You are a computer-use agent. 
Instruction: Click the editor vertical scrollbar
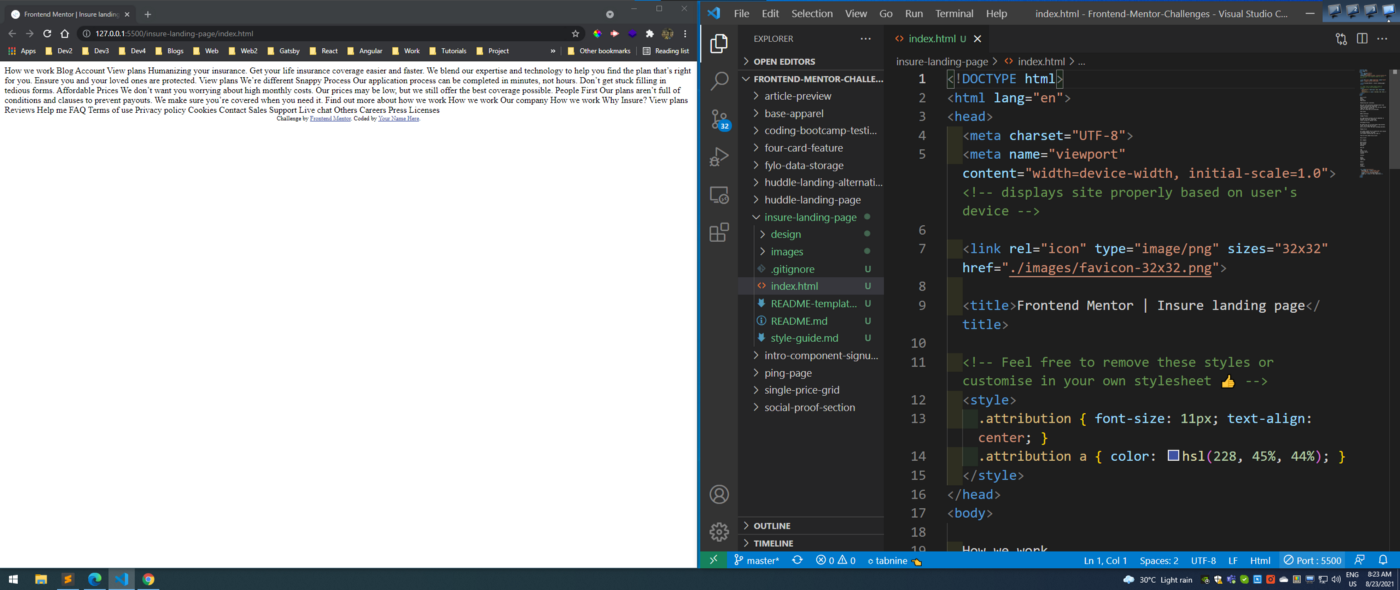[1394, 118]
